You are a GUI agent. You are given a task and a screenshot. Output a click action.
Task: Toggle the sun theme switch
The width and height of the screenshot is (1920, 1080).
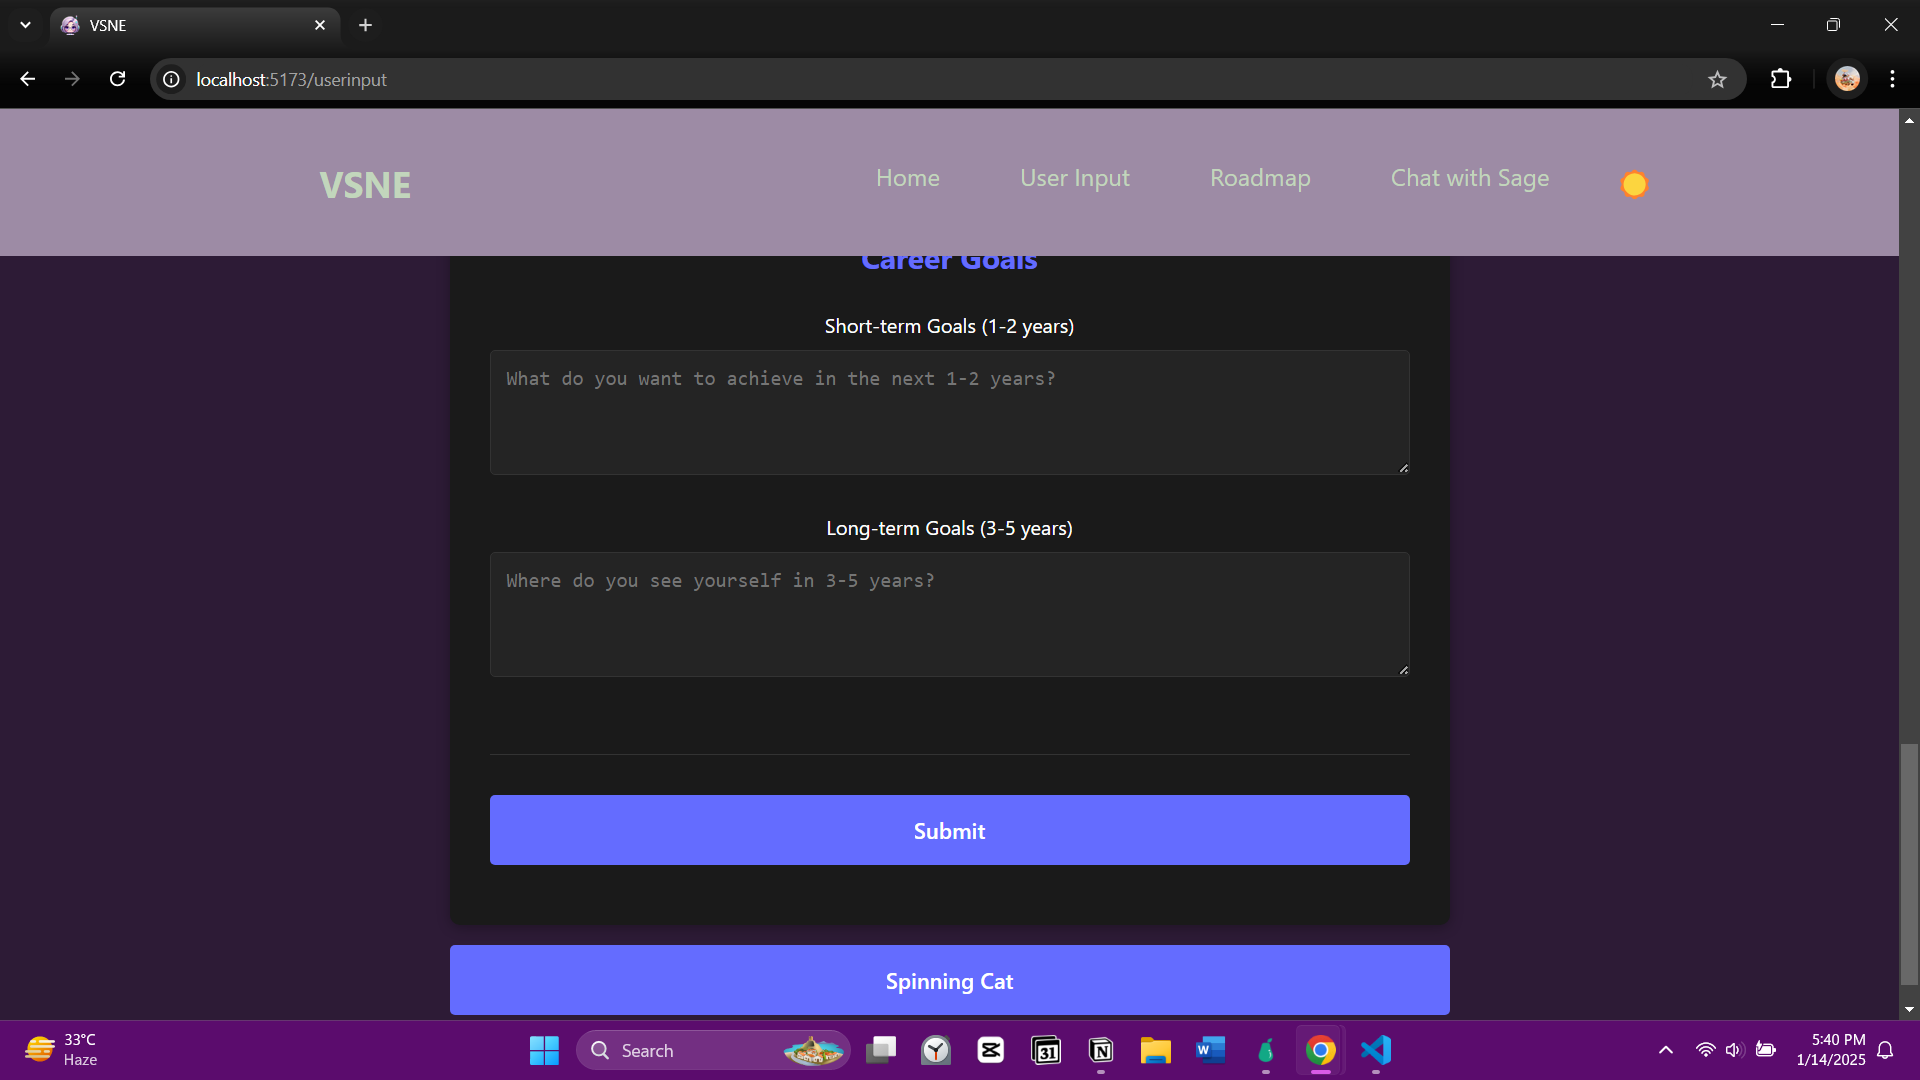pos(1634,184)
